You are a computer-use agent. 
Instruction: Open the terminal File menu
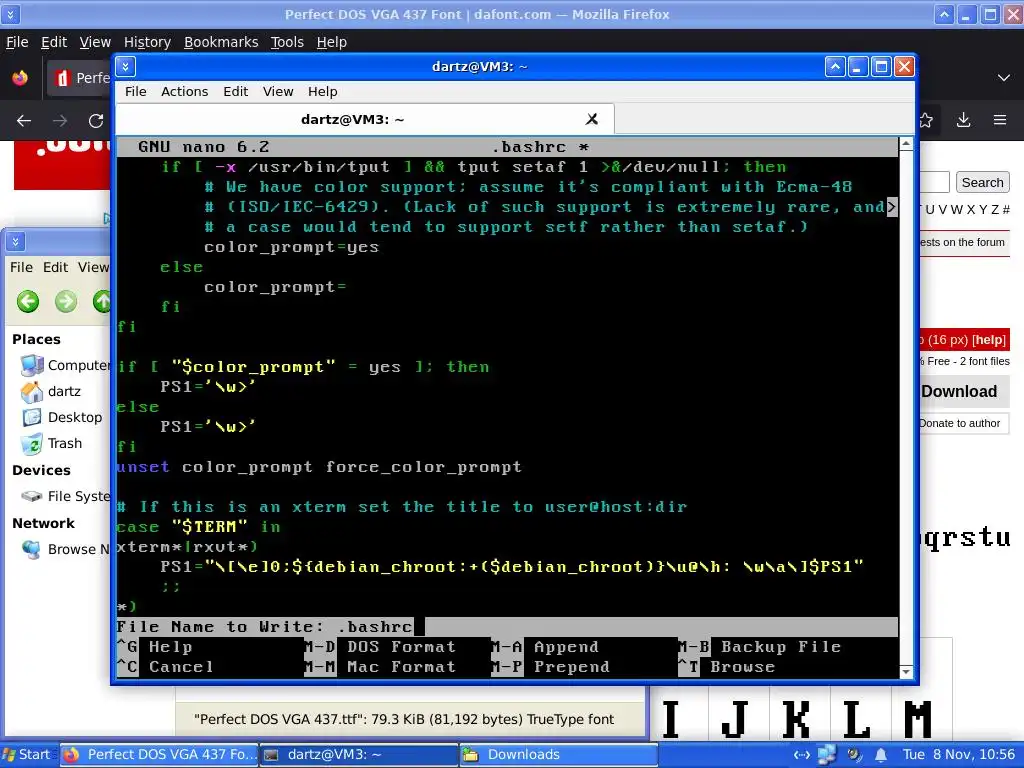(x=136, y=91)
